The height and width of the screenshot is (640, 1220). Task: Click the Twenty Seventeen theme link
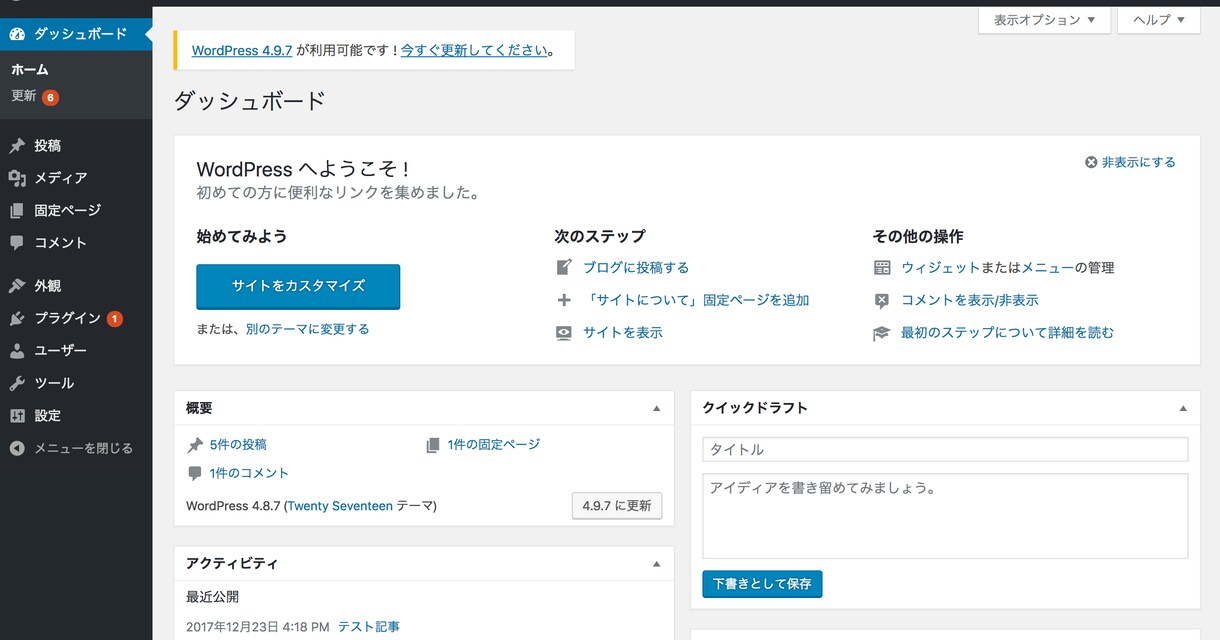point(340,506)
